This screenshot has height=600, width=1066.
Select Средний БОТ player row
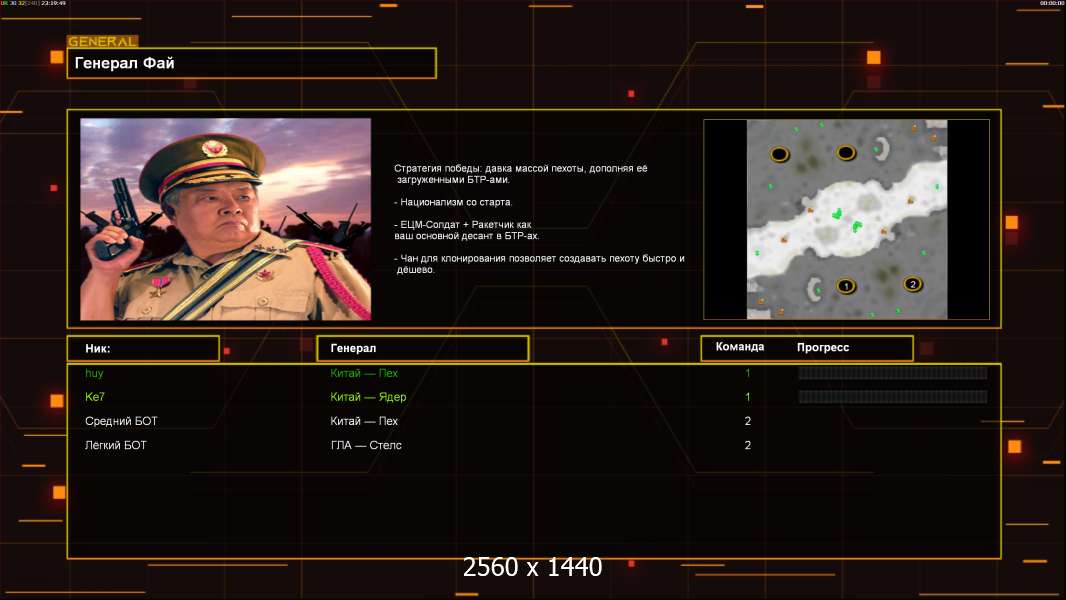(121, 421)
